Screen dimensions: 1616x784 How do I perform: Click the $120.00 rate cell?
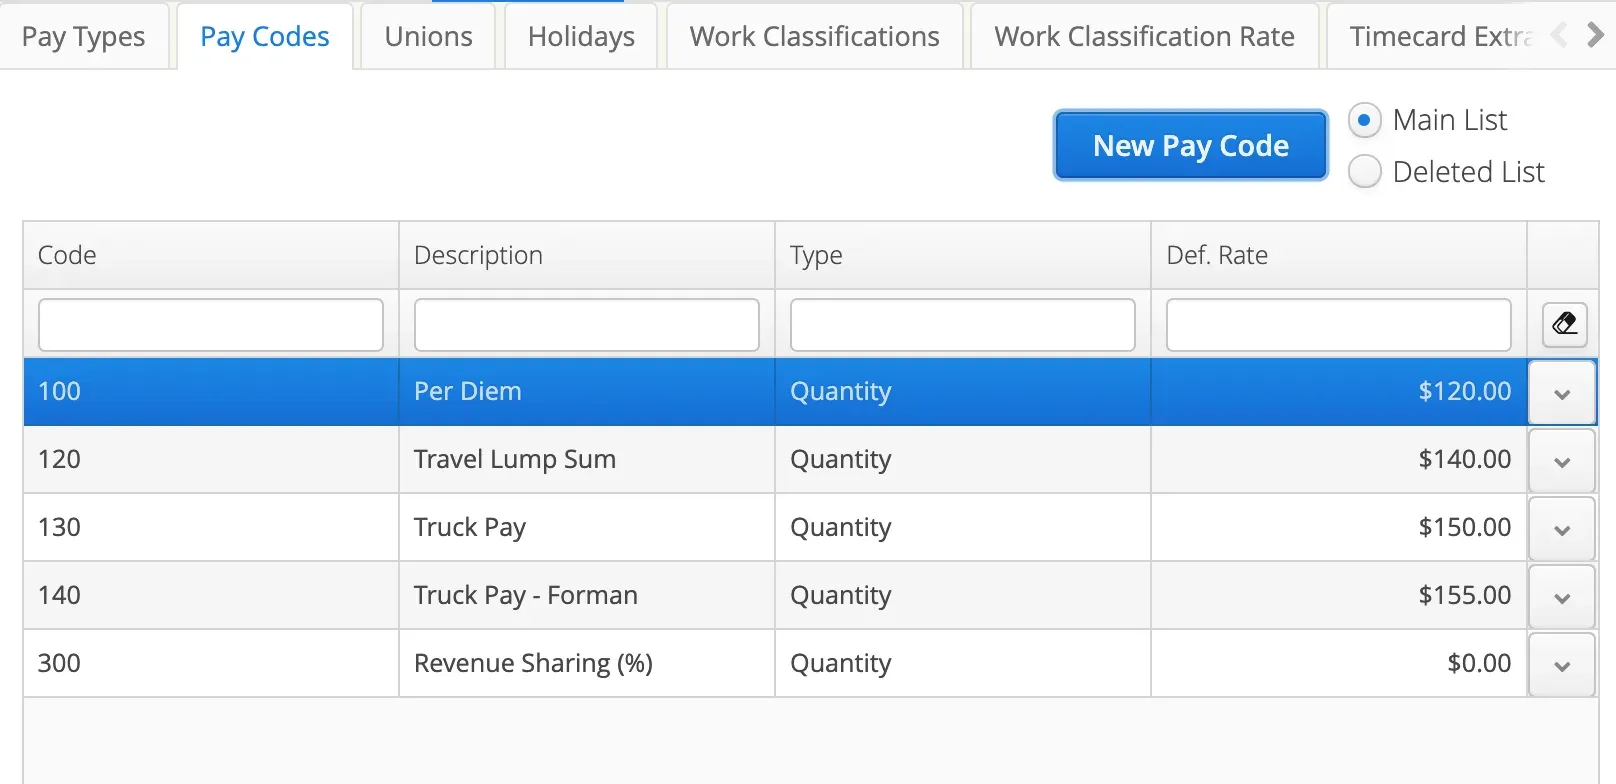(x=1339, y=392)
